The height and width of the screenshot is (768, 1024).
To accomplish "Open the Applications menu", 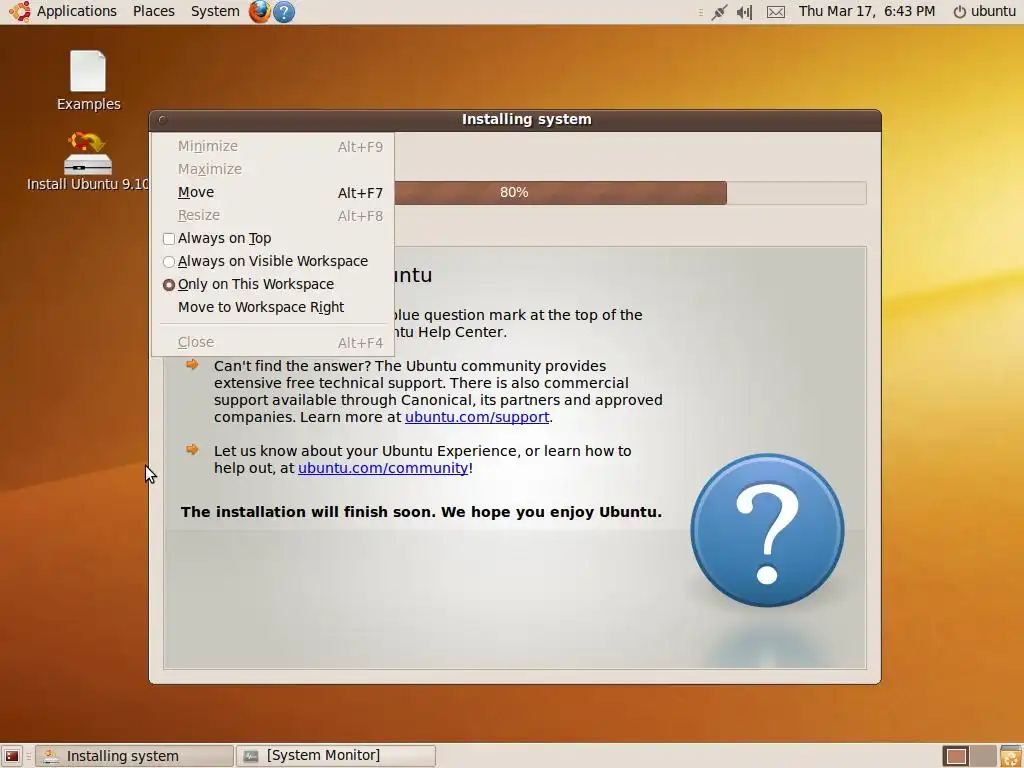I will click(x=76, y=11).
